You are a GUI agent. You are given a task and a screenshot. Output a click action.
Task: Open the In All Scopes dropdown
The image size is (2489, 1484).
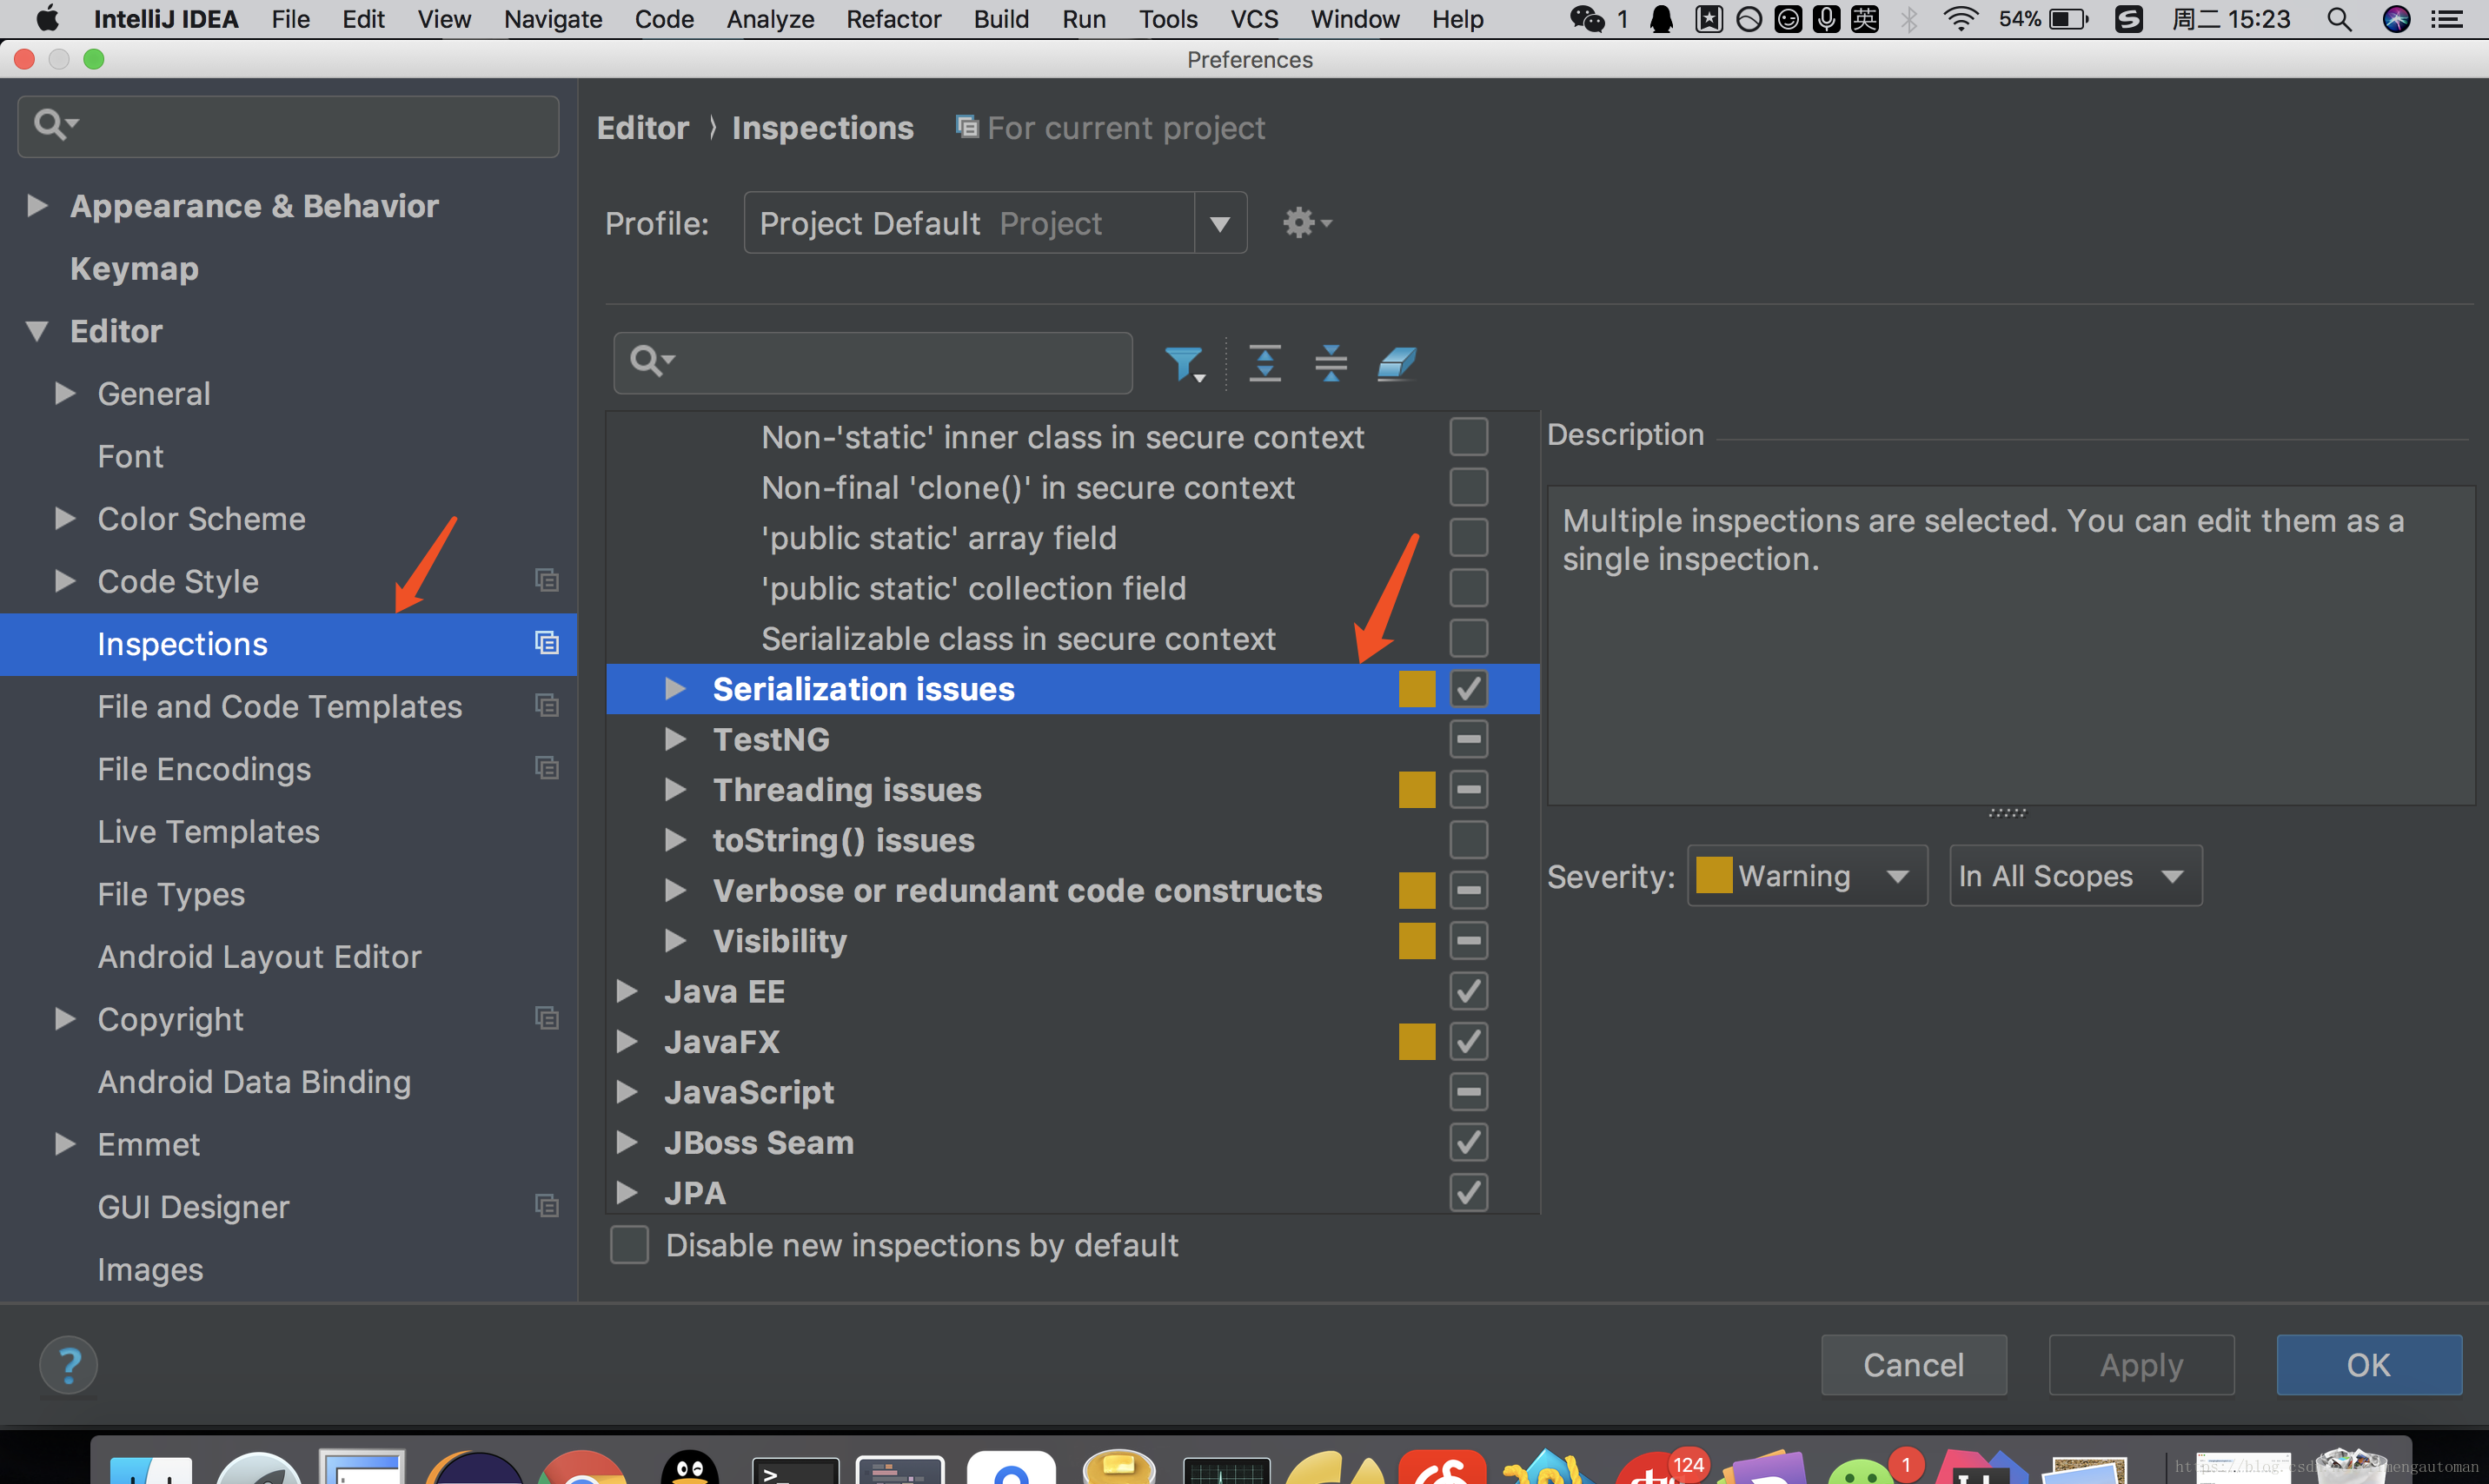click(x=2074, y=875)
